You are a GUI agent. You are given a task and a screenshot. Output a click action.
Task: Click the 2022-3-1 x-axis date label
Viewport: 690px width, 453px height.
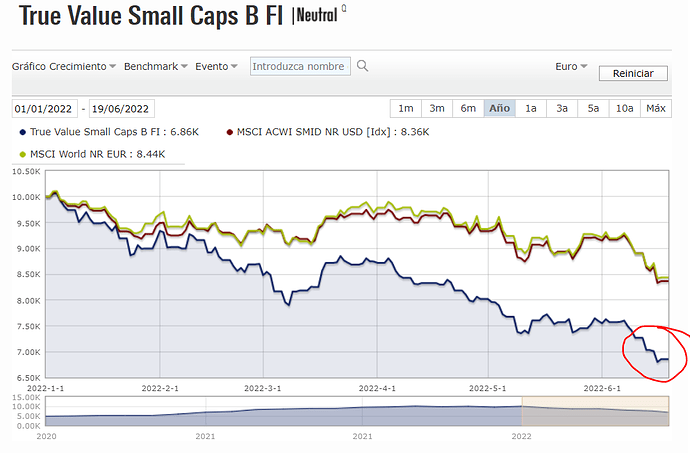[263, 388]
